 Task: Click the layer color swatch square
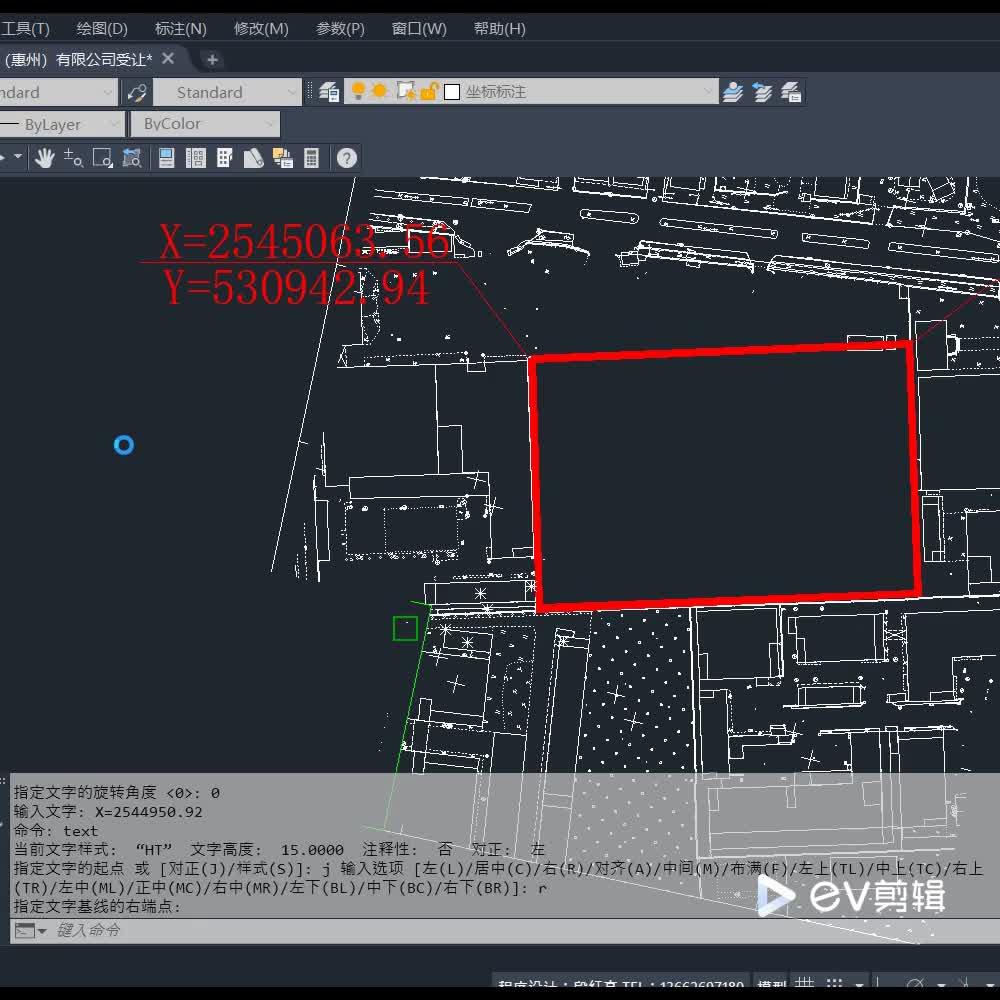point(452,91)
